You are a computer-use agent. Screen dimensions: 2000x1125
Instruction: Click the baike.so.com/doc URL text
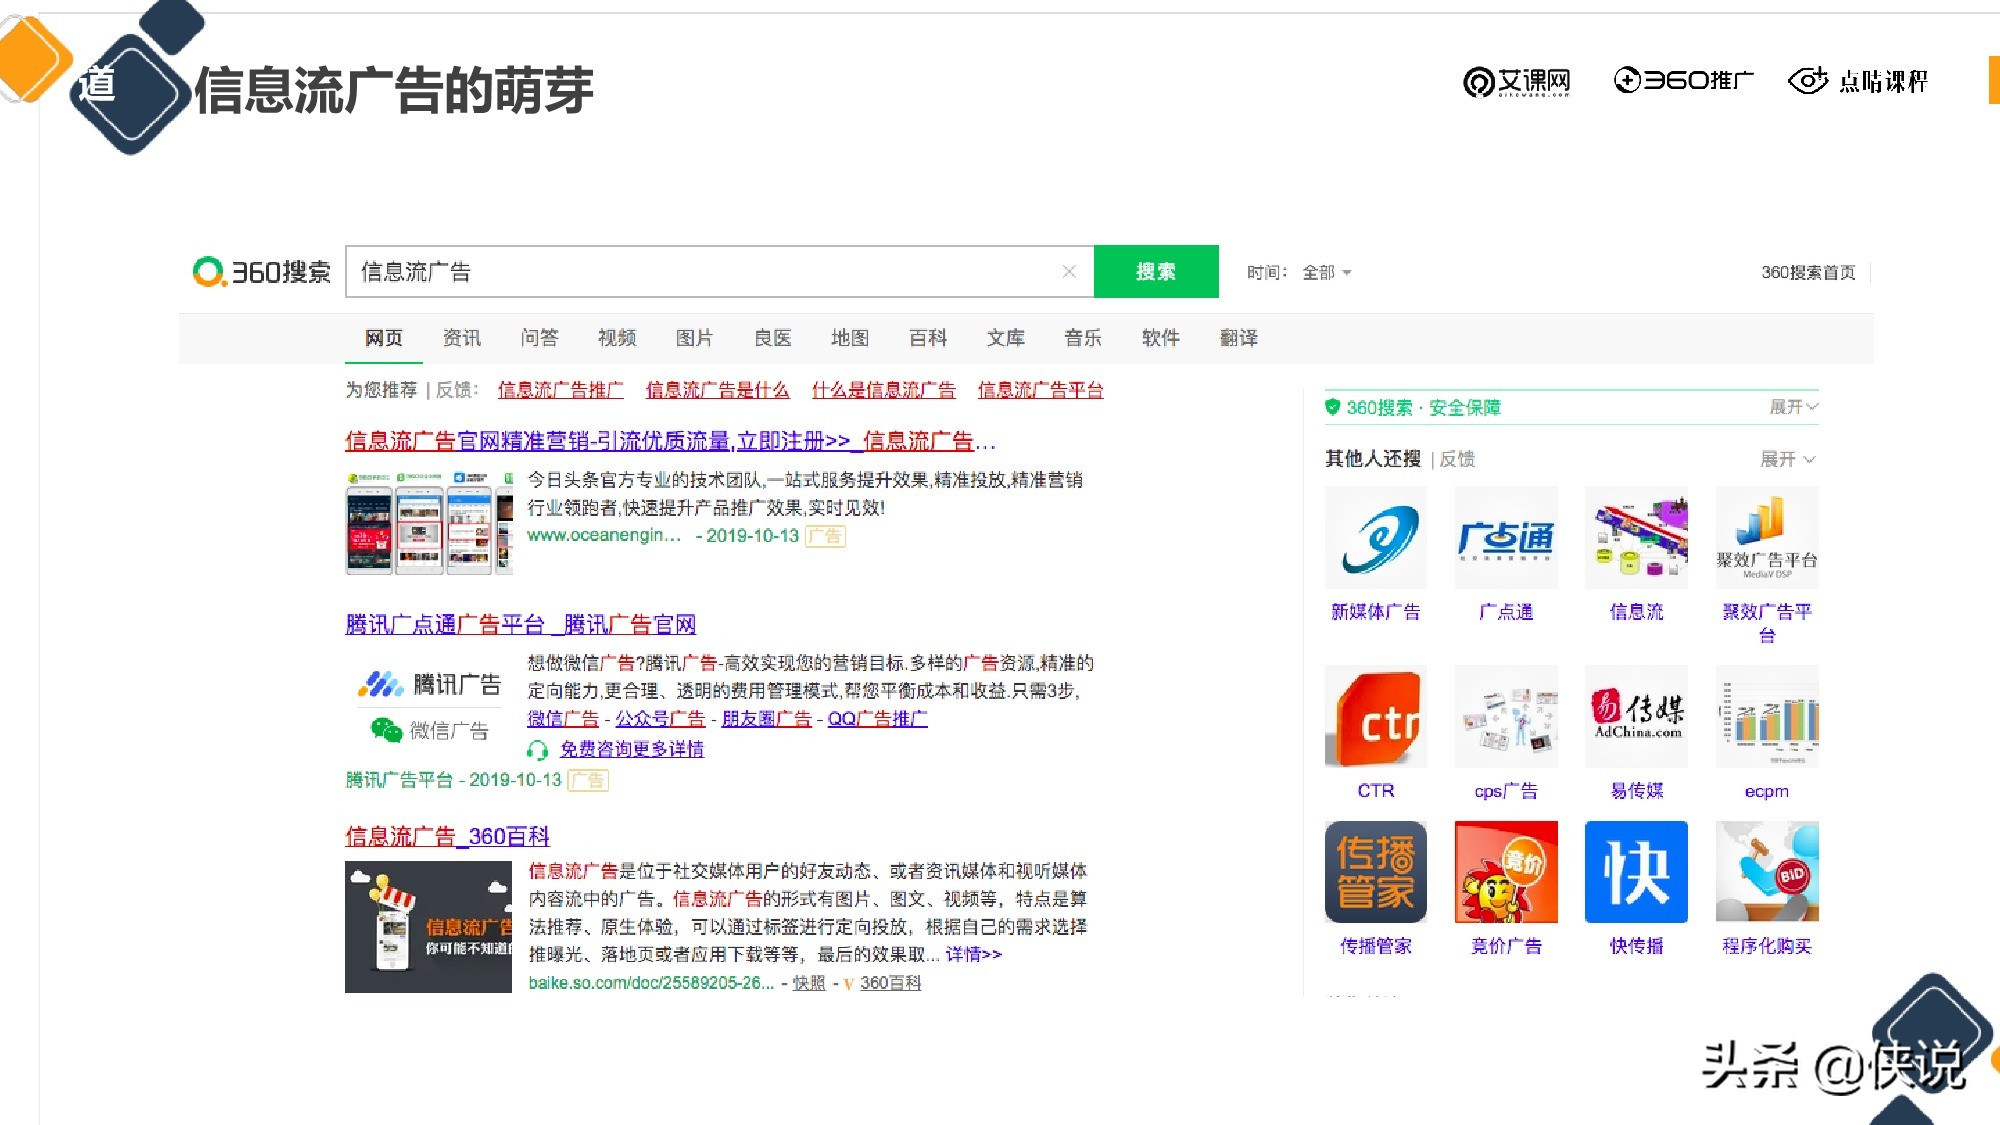click(x=651, y=983)
